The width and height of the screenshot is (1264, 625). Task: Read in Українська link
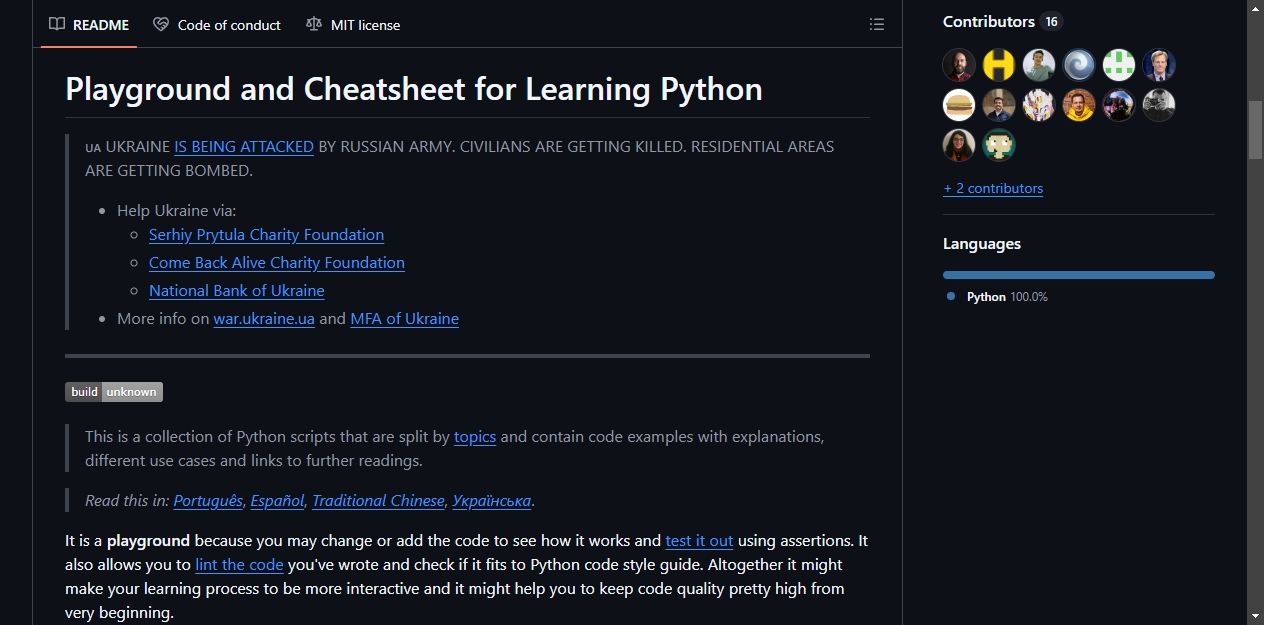(491, 500)
